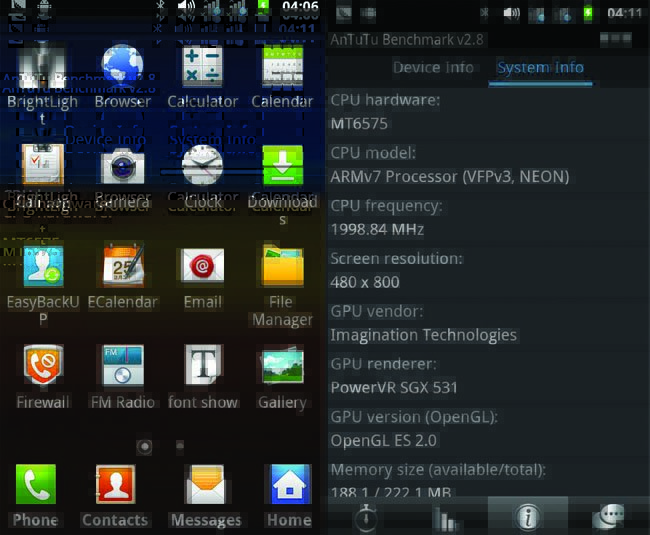Viewport: 650px width, 535px height.
Task: Select OpenGL ES 2.0 version value
Action: pyautogui.click(x=383, y=441)
